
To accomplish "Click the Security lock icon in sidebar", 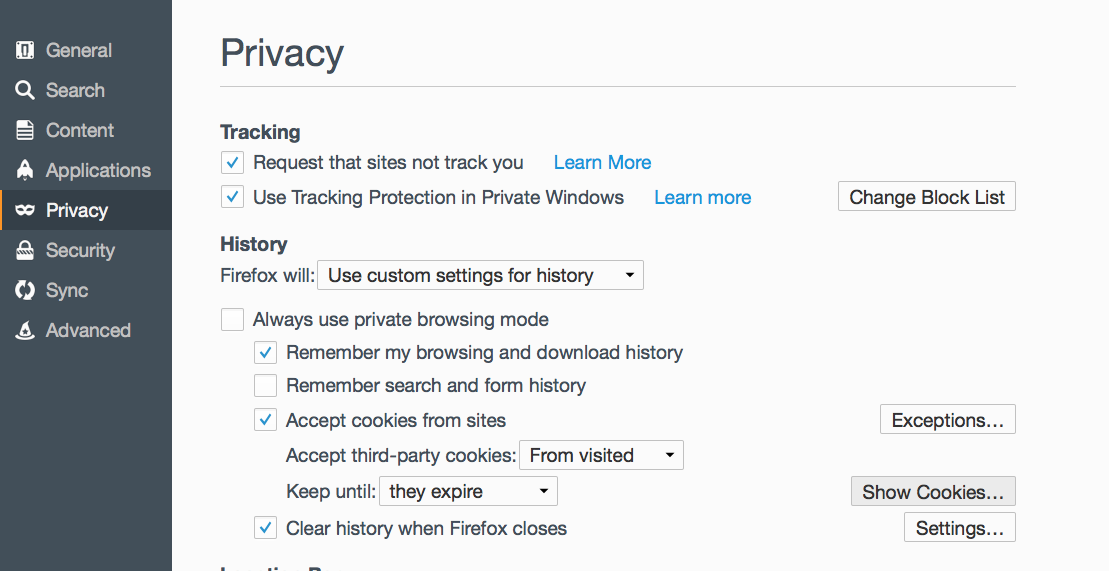I will pyautogui.click(x=25, y=250).
